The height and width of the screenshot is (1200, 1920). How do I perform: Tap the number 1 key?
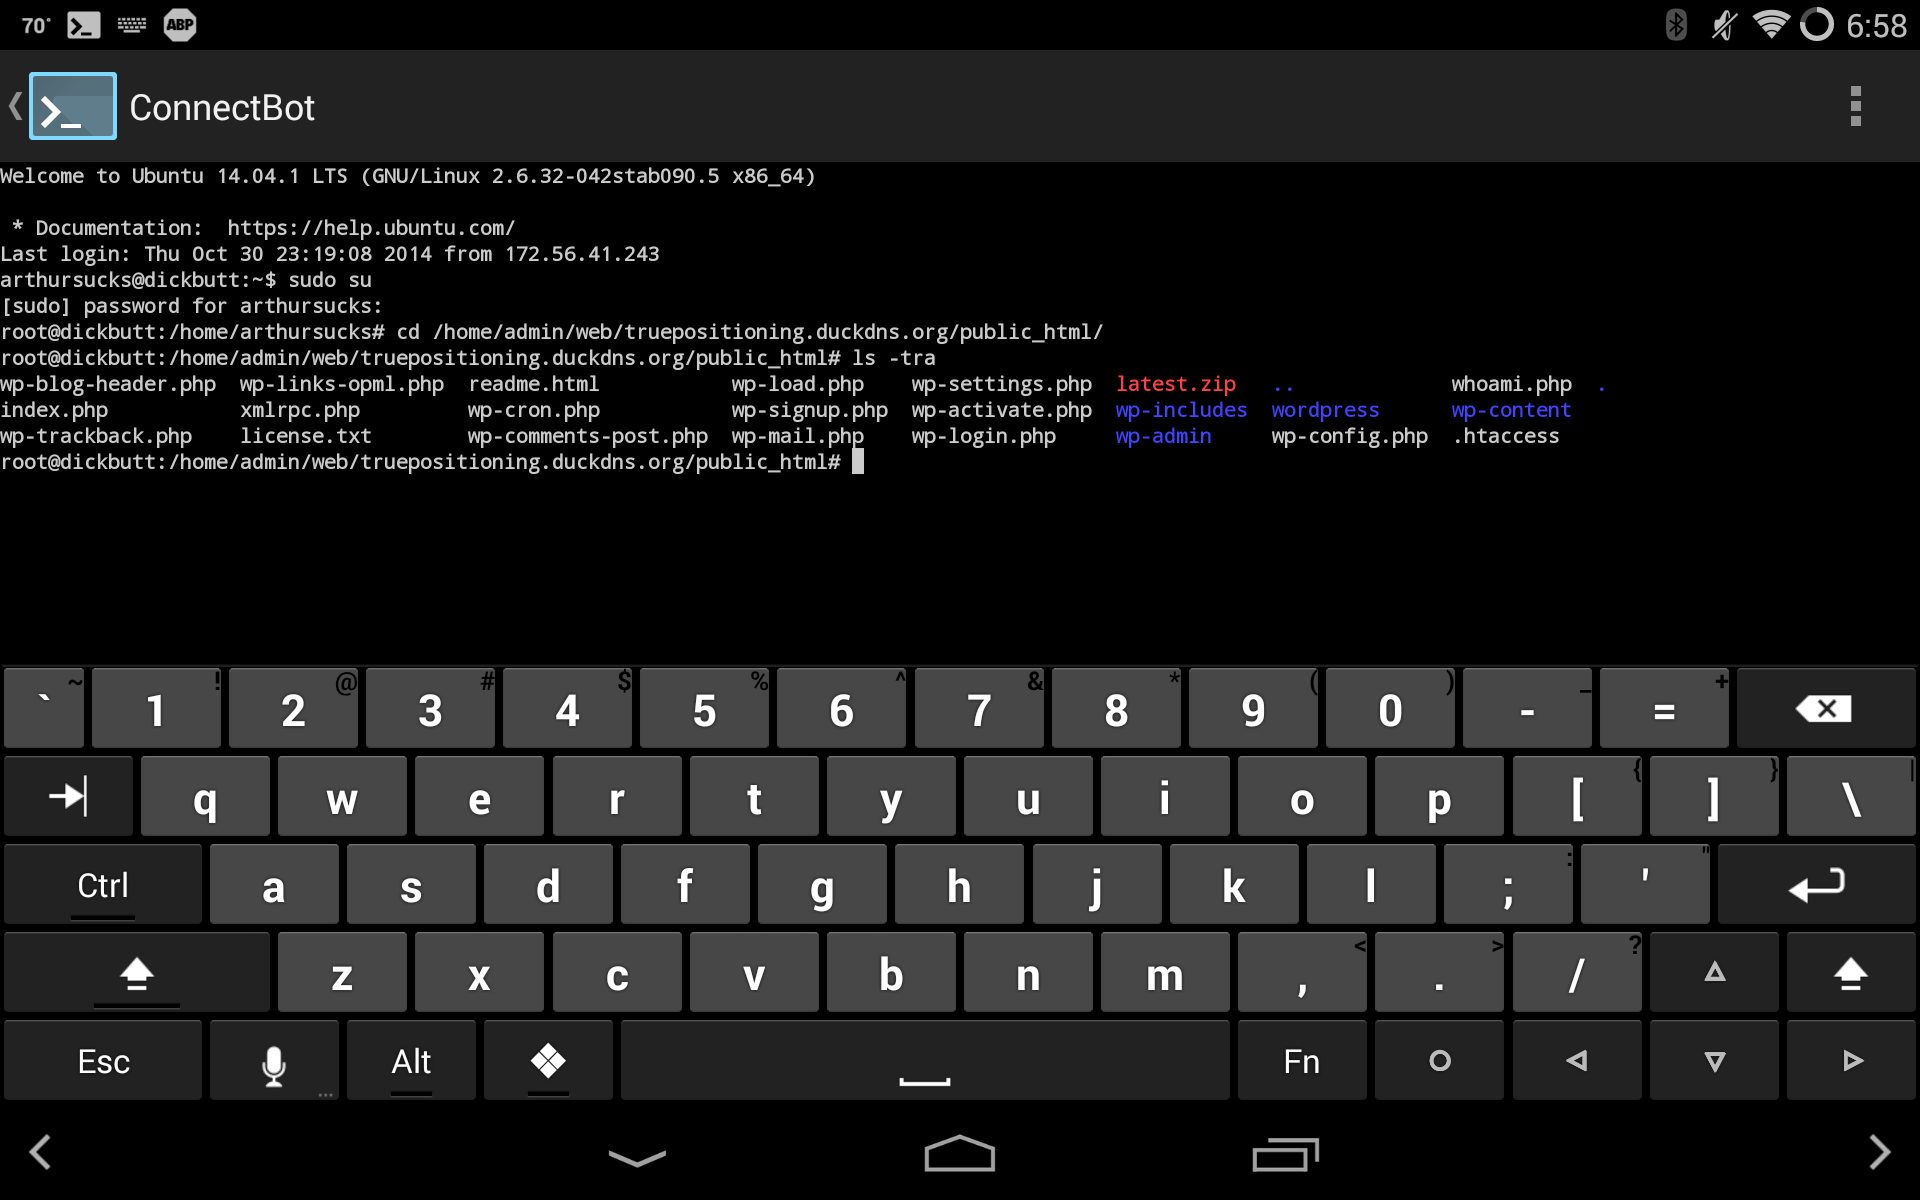tap(156, 709)
